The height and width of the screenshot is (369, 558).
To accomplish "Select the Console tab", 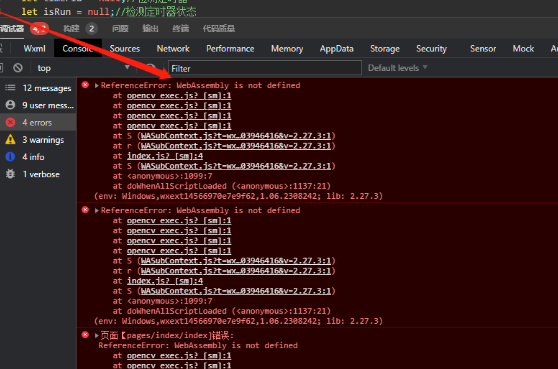I will click(78, 48).
